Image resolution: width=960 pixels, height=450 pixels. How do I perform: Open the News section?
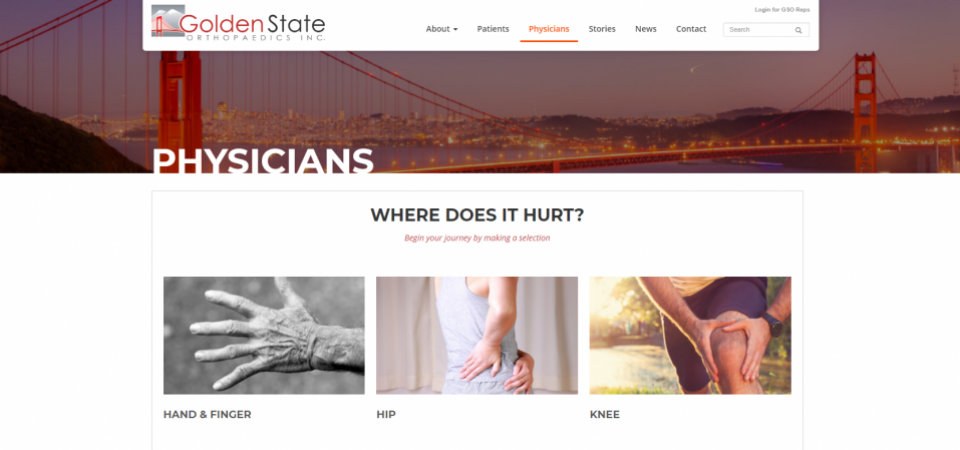click(645, 29)
